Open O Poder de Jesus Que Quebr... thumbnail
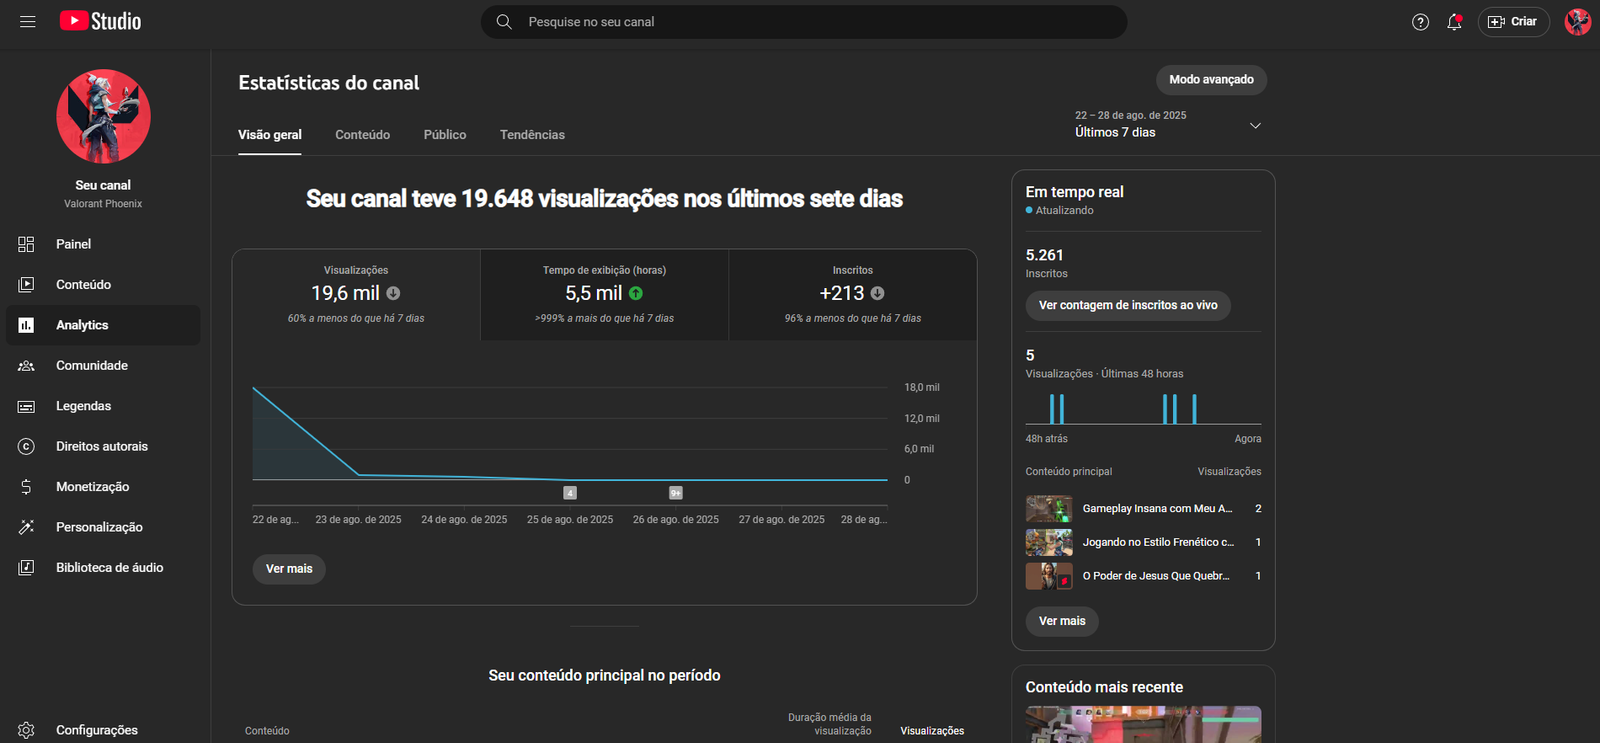1600x743 pixels. (x=1049, y=576)
